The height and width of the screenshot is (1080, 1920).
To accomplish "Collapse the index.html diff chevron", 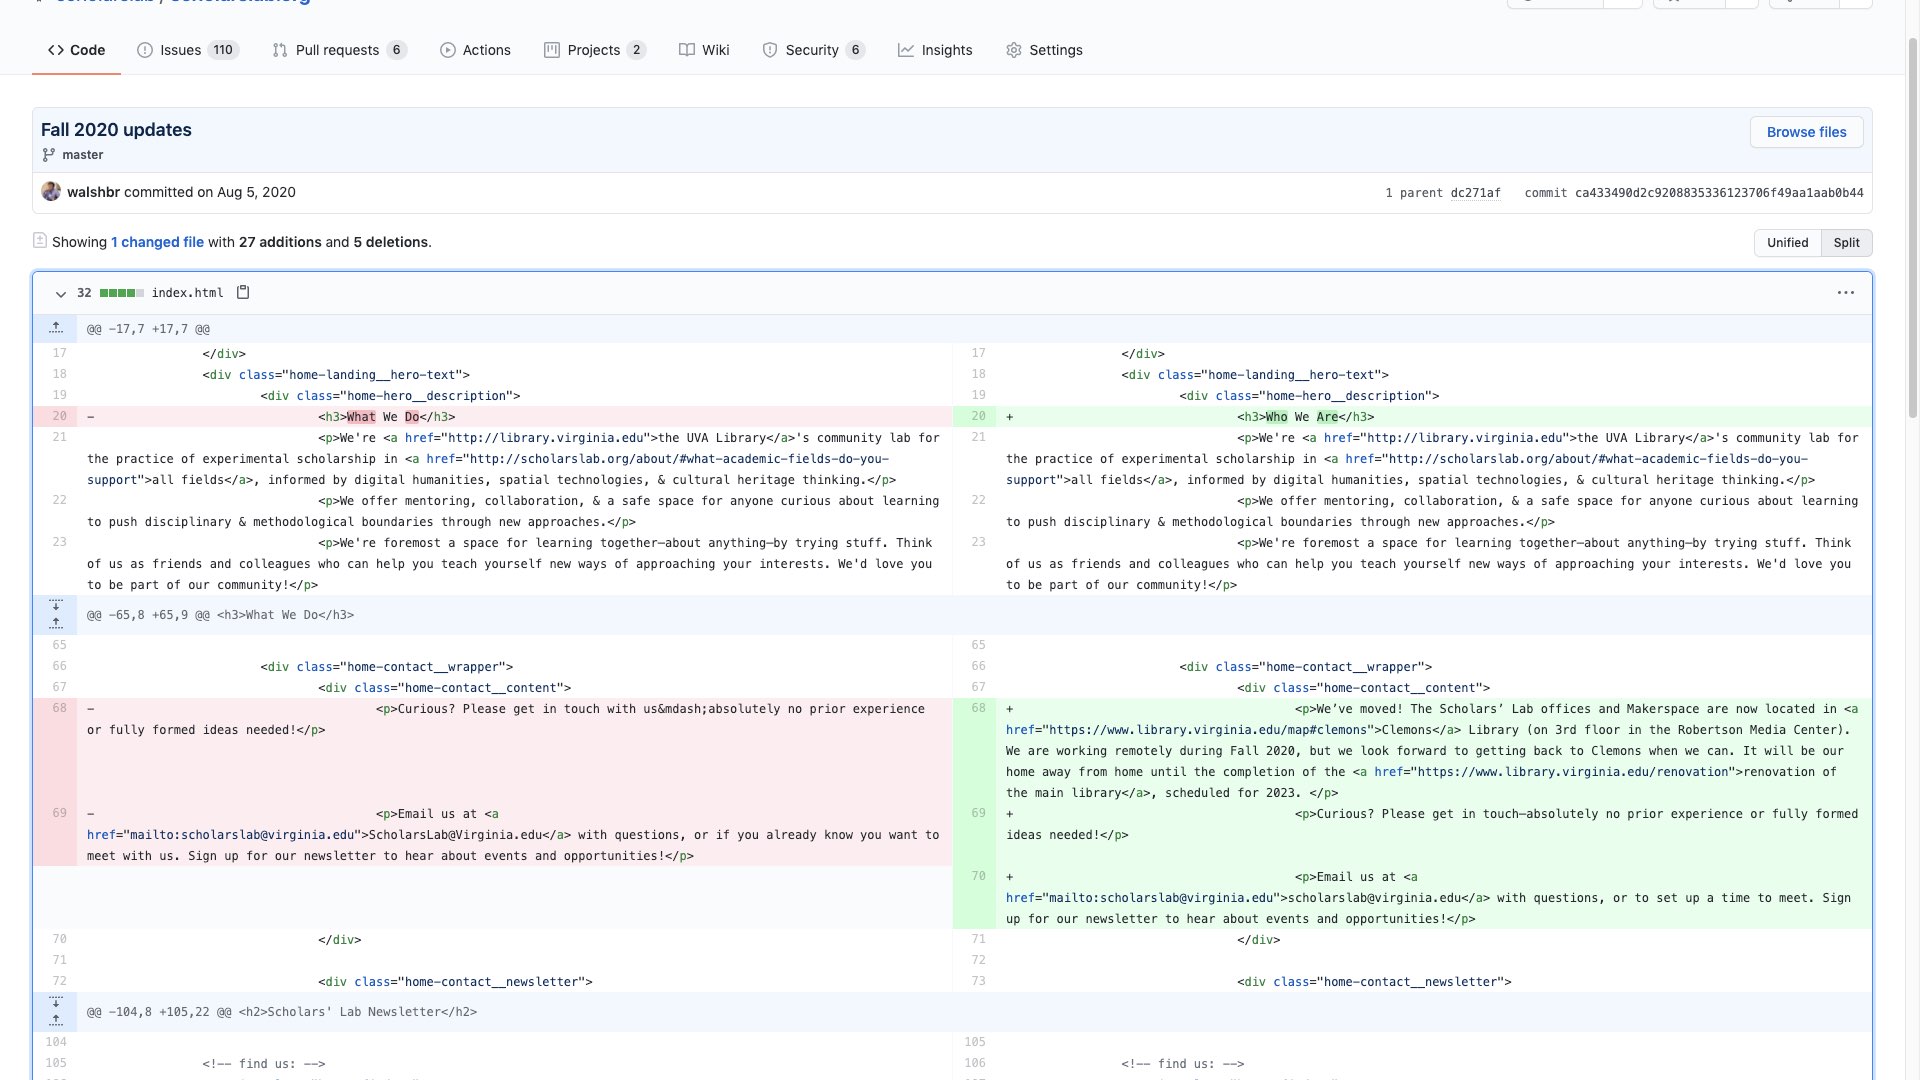I will coord(60,294).
